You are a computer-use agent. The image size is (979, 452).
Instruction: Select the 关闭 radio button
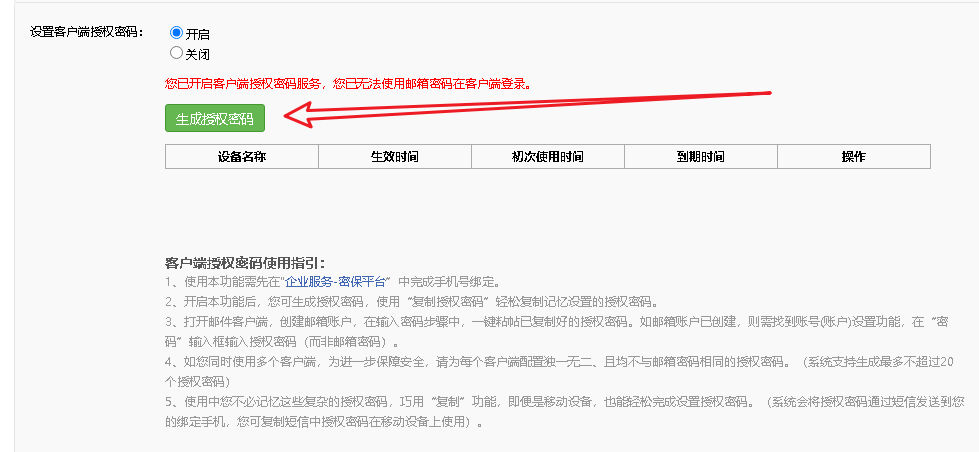177,53
